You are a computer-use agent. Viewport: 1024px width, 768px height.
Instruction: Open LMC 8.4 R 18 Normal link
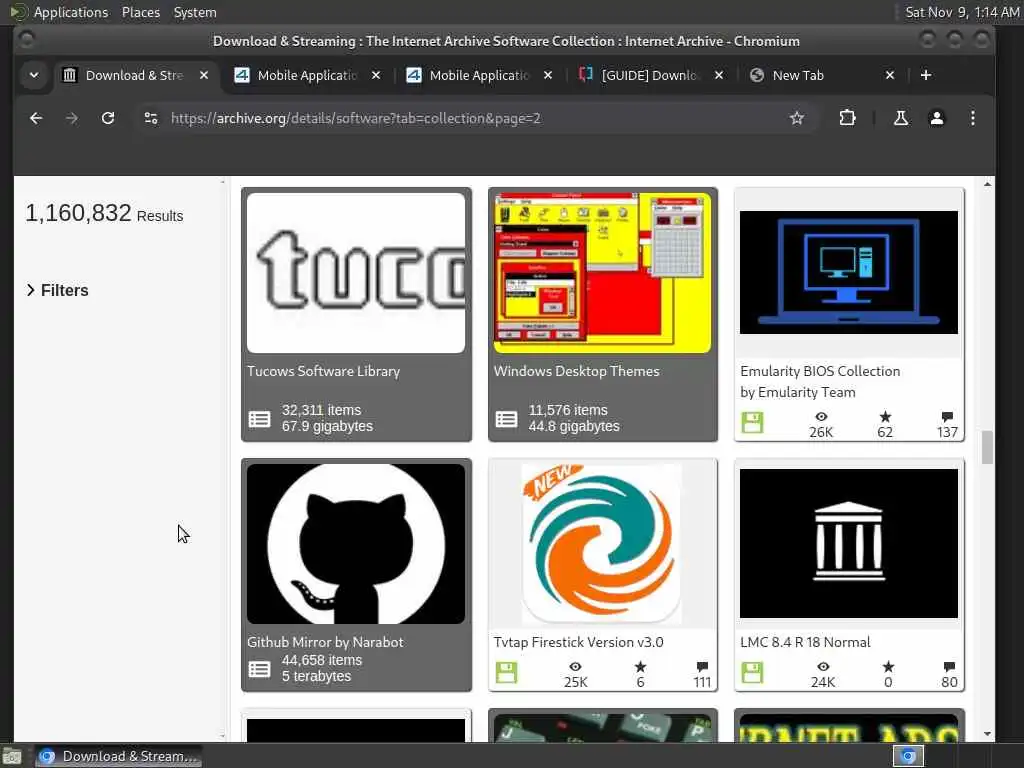[805, 642]
